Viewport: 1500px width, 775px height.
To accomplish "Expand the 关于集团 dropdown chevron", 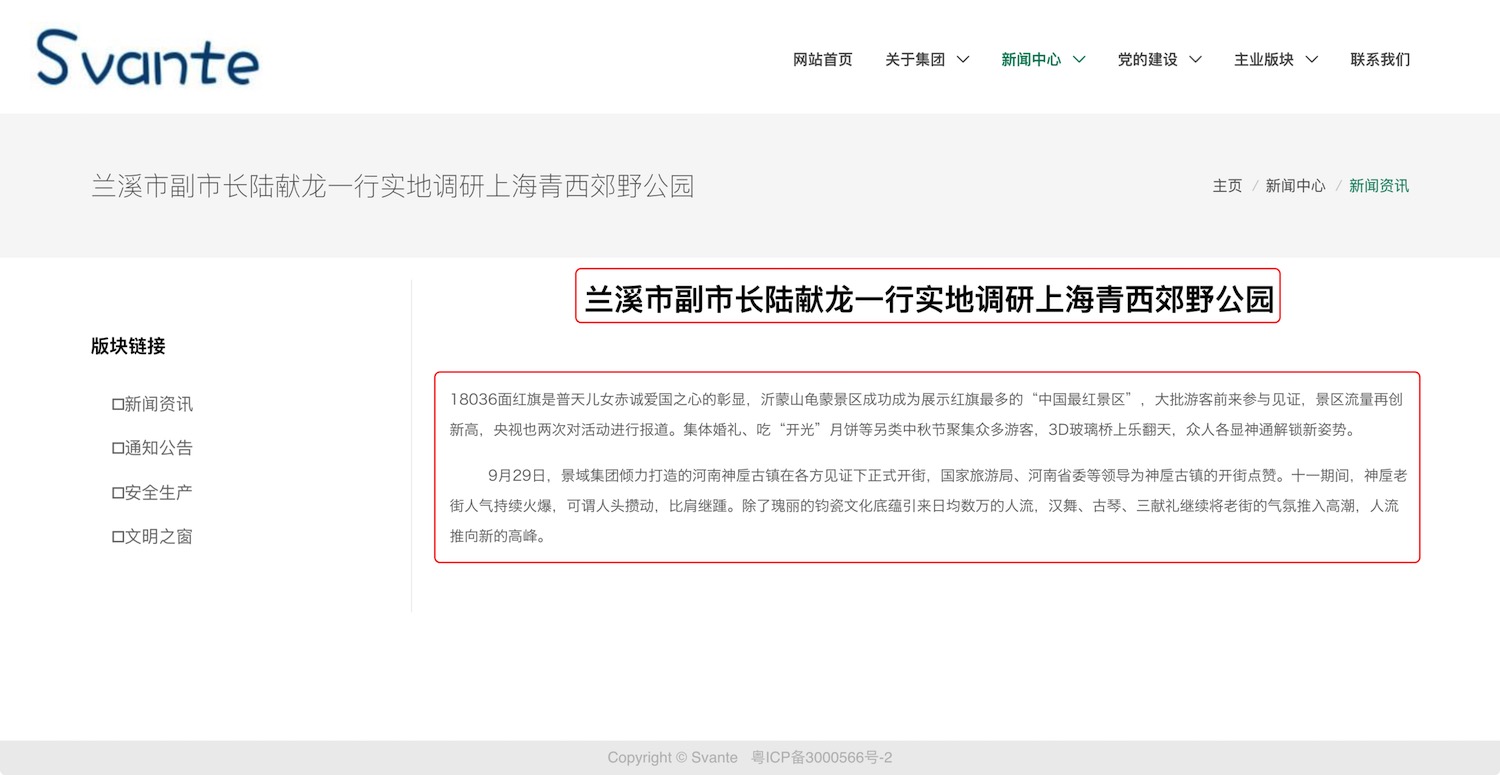I will (x=963, y=60).
